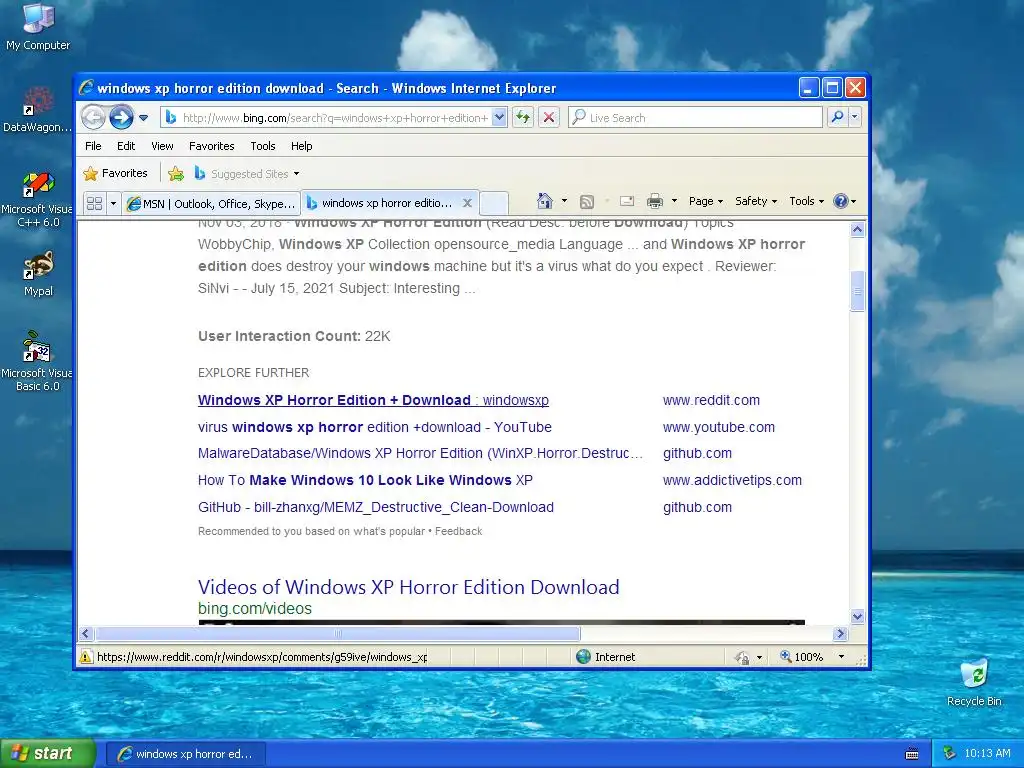This screenshot has width=1024, height=768.
Task: Open a new blank tab
Action: pyautogui.click(x=494, y=204)
